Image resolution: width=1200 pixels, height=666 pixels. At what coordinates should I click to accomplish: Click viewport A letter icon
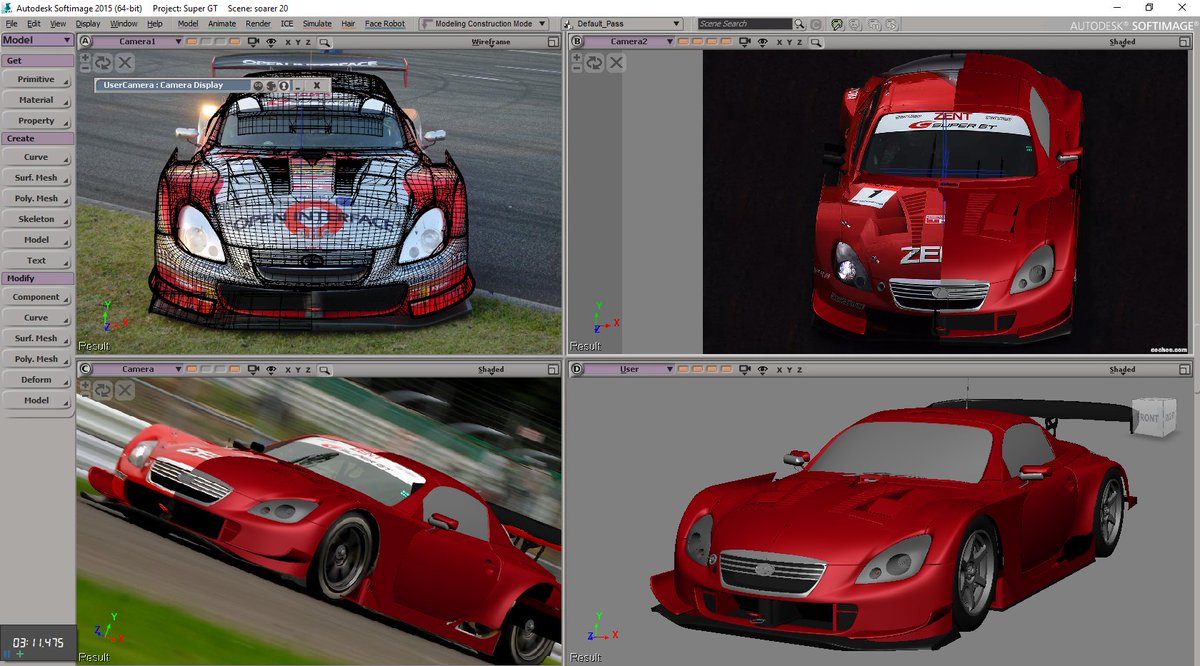point(85,42)
